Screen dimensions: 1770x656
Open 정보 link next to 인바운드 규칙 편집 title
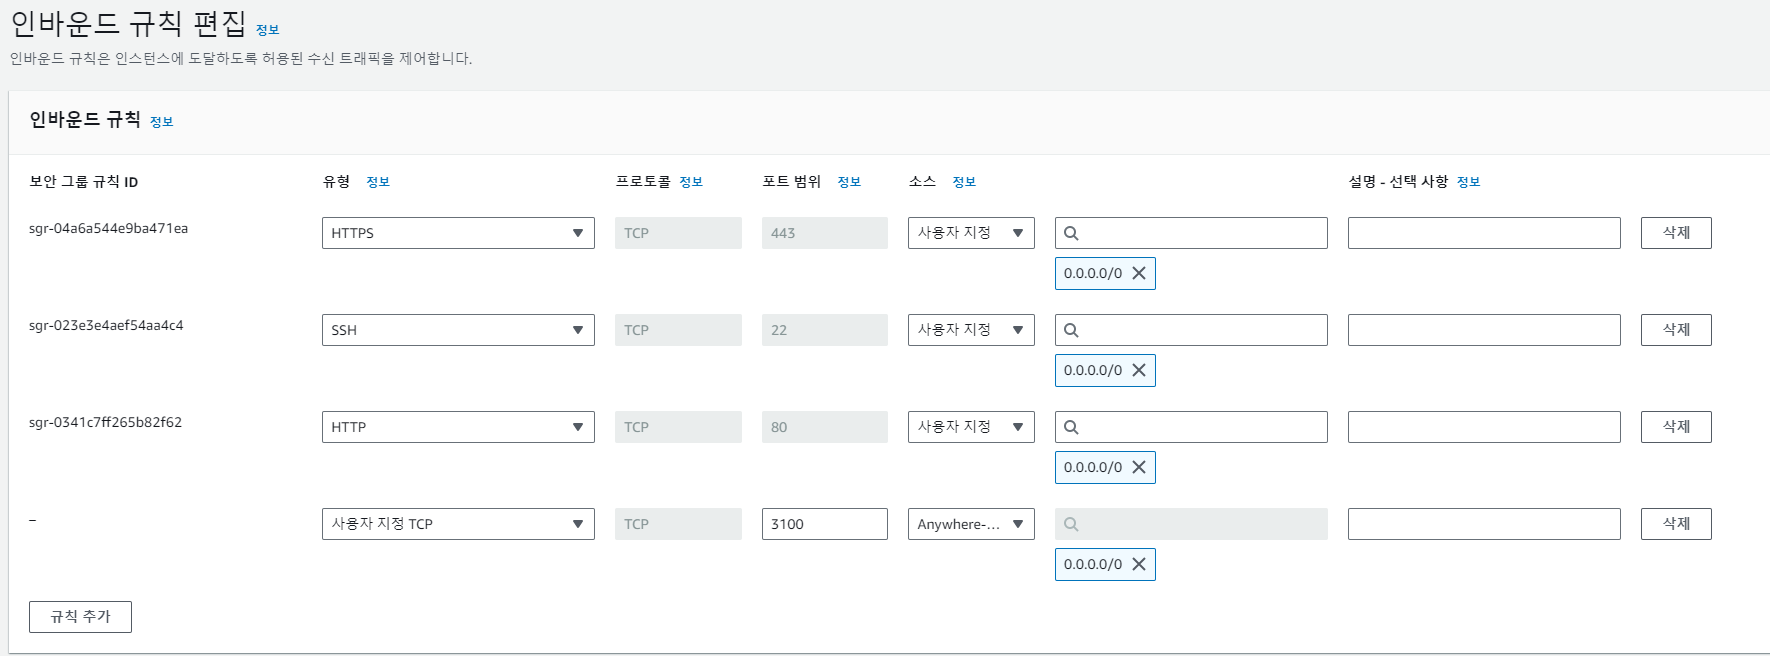pyautogui.click(x=268, y=30)
